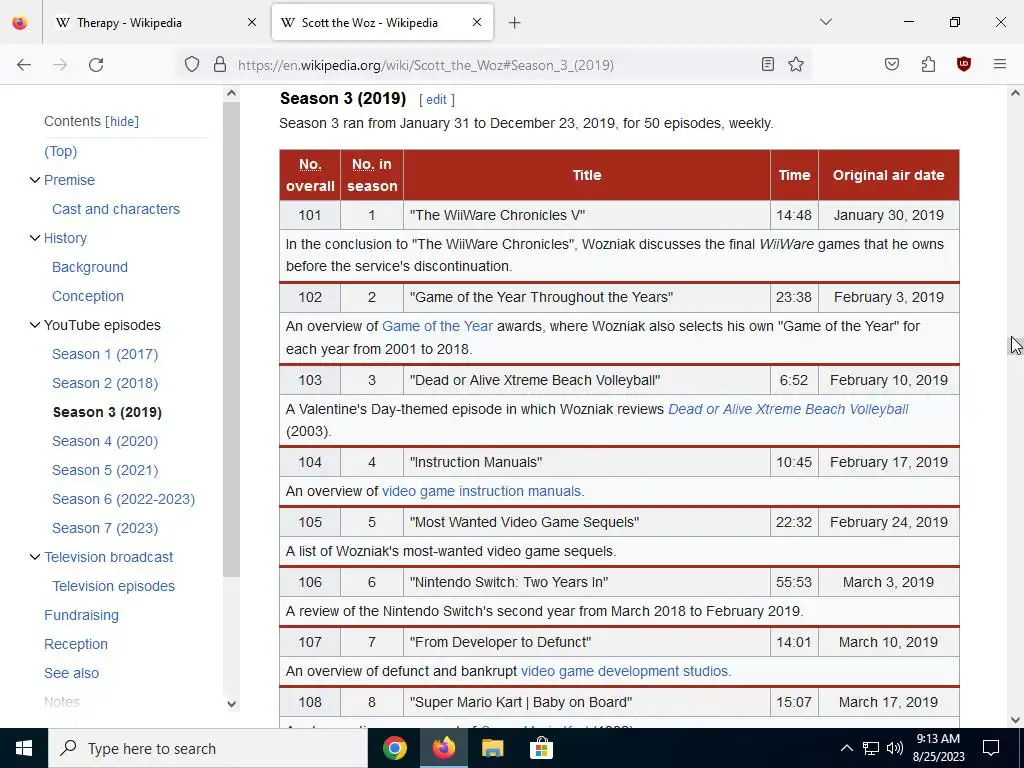
Task: Edit the Season 3 (2019) section
Action: point(436,99)
